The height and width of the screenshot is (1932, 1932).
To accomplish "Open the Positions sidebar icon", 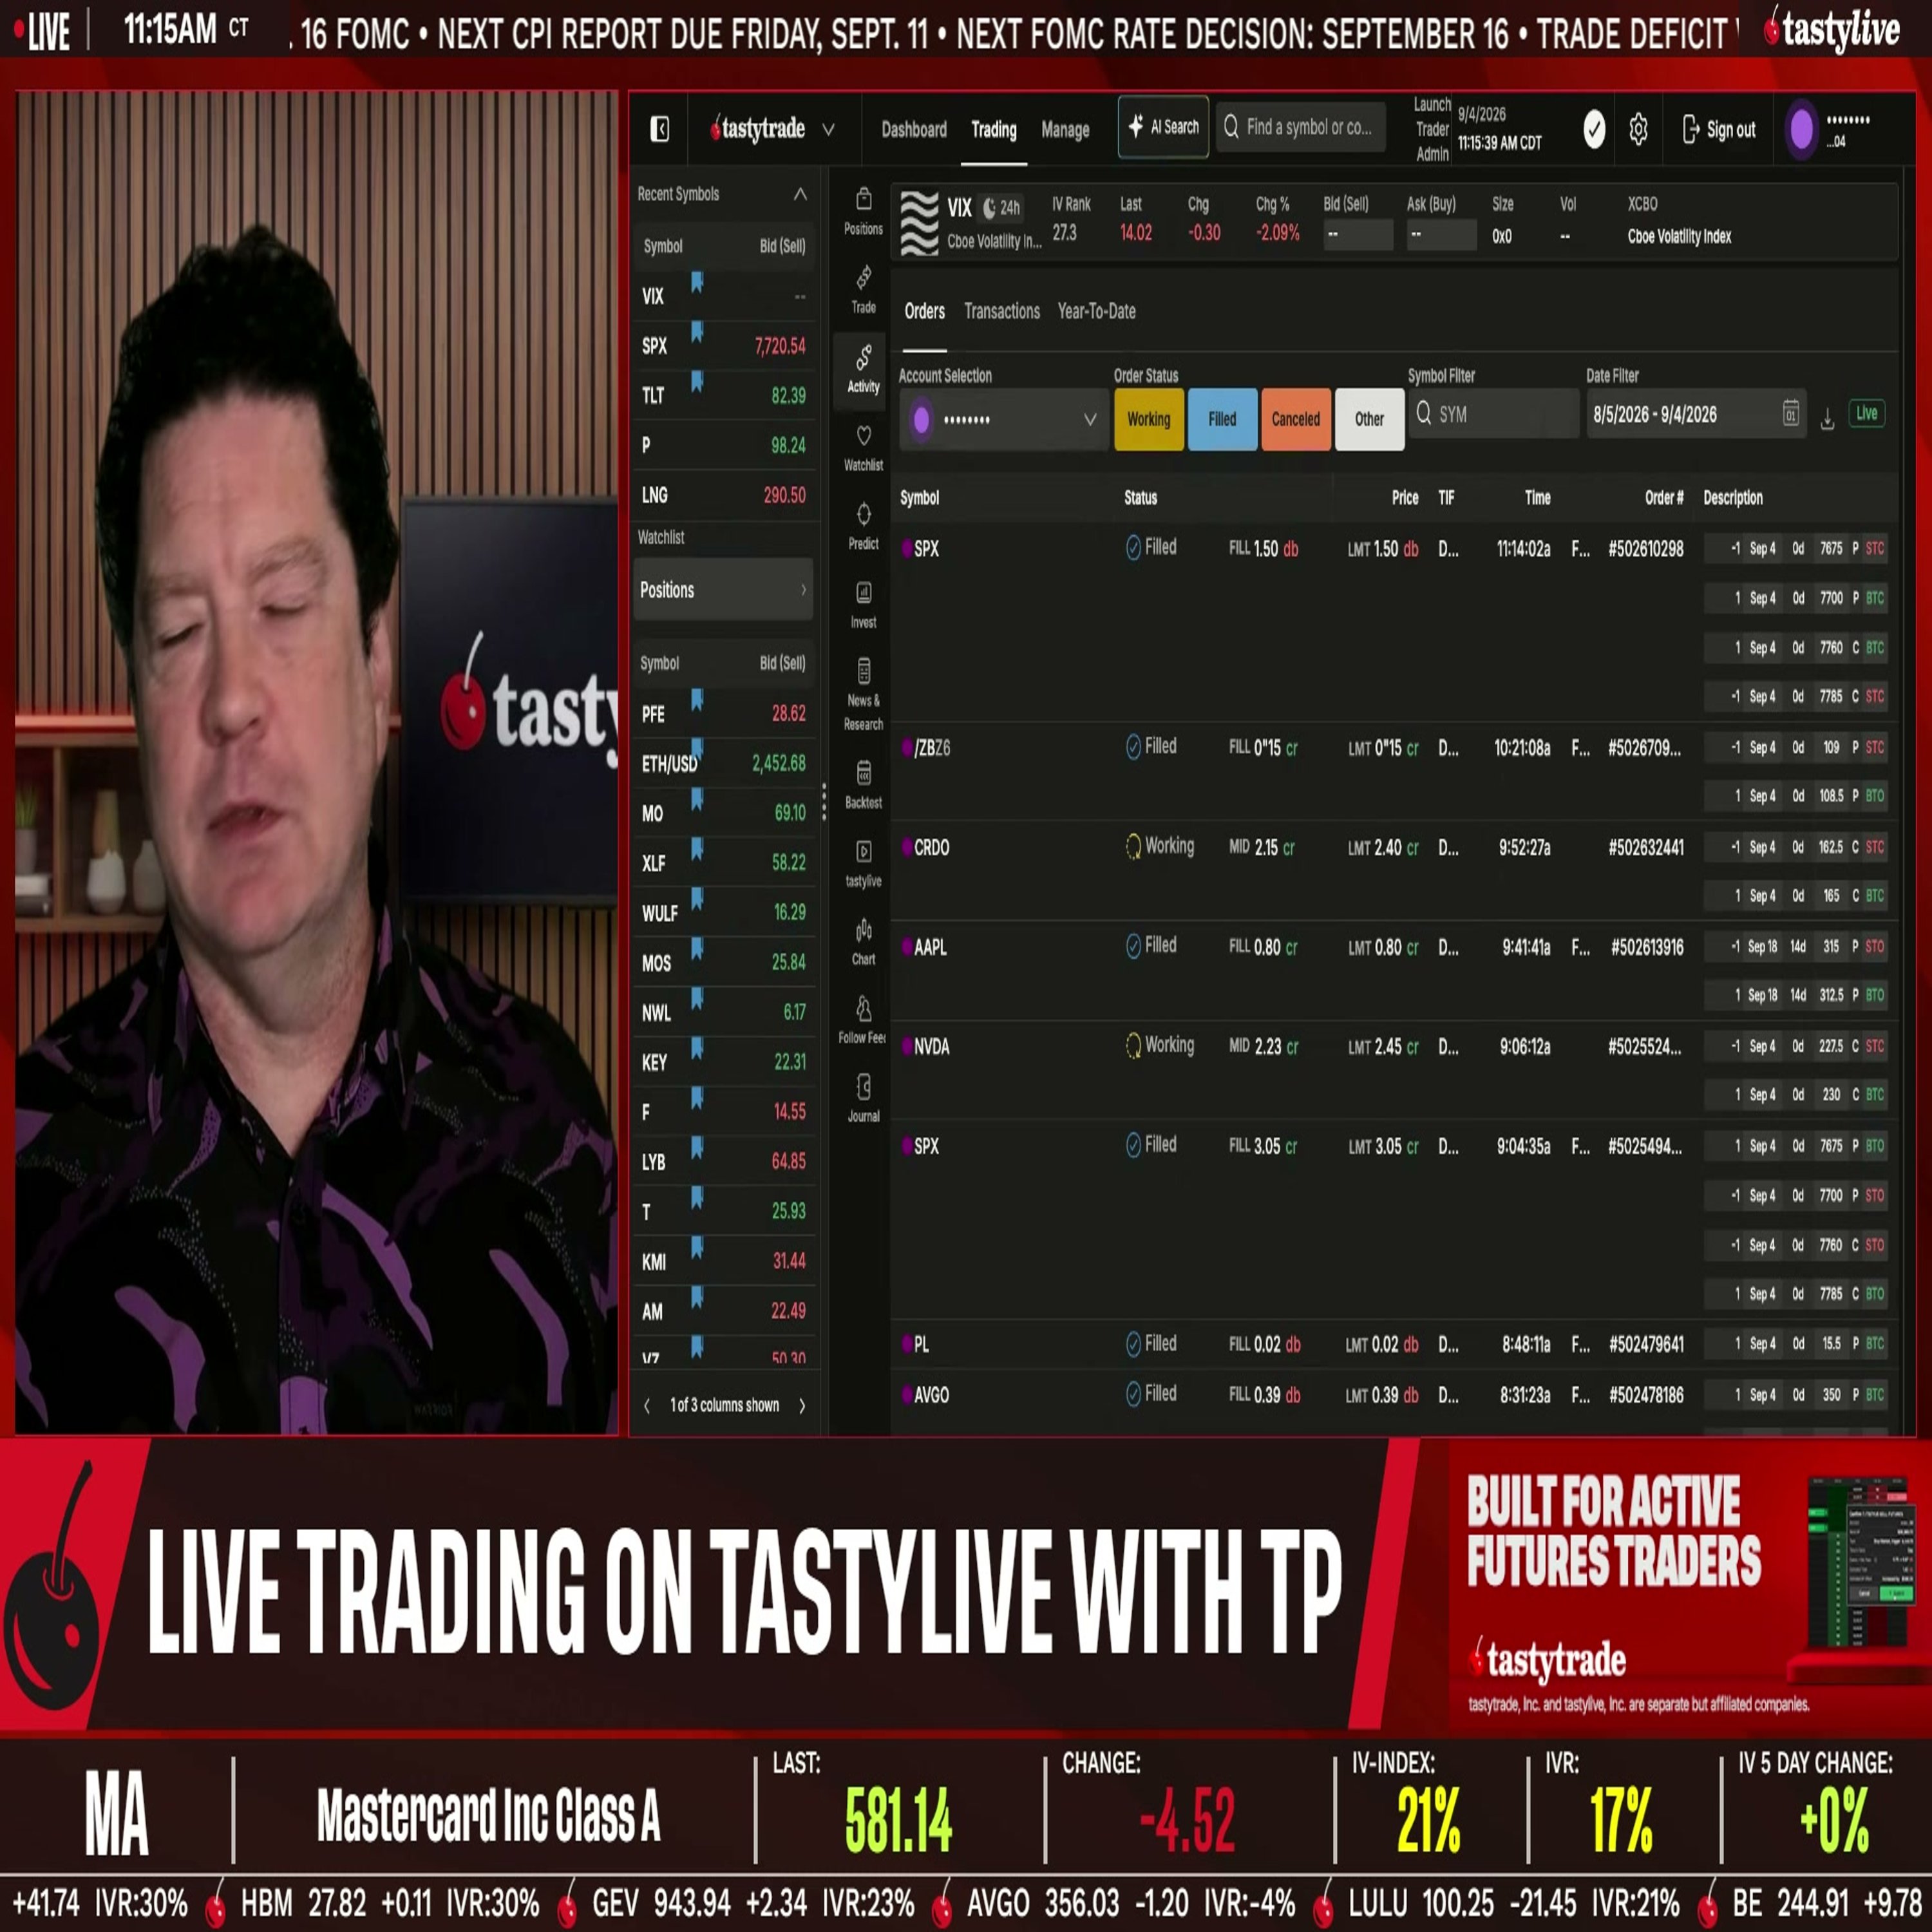I will click(x=863, y=211).
